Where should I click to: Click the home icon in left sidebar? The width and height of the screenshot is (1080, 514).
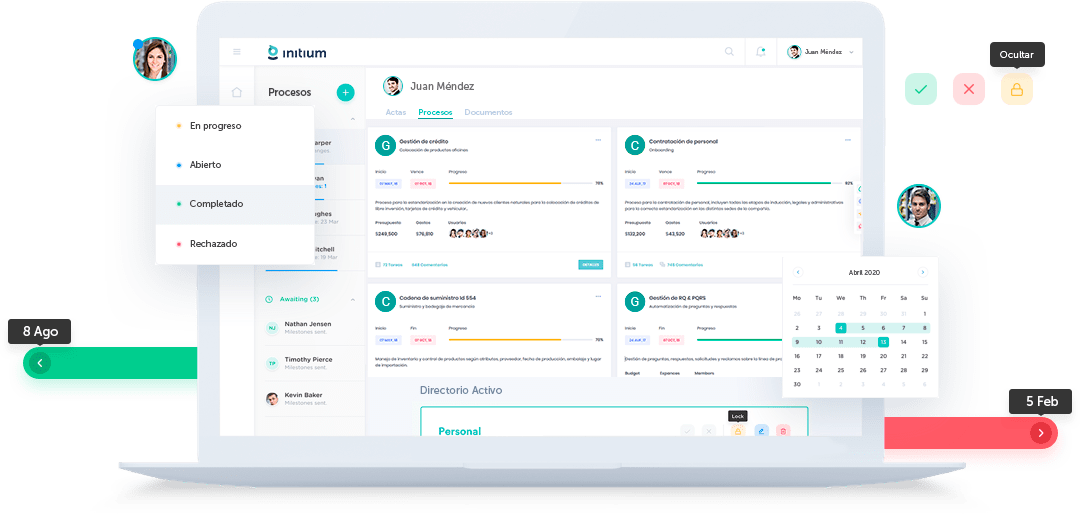click(237, 92)
